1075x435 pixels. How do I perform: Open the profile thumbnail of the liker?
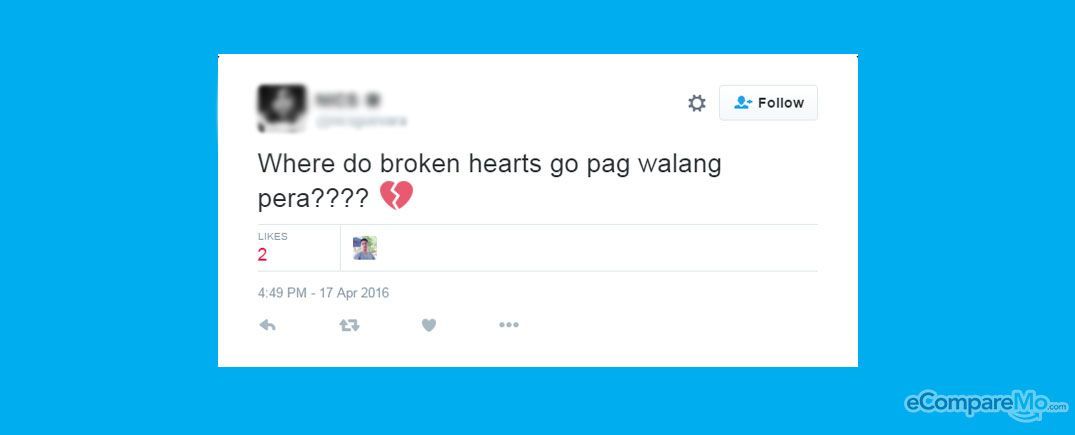(x=365, y=248)
